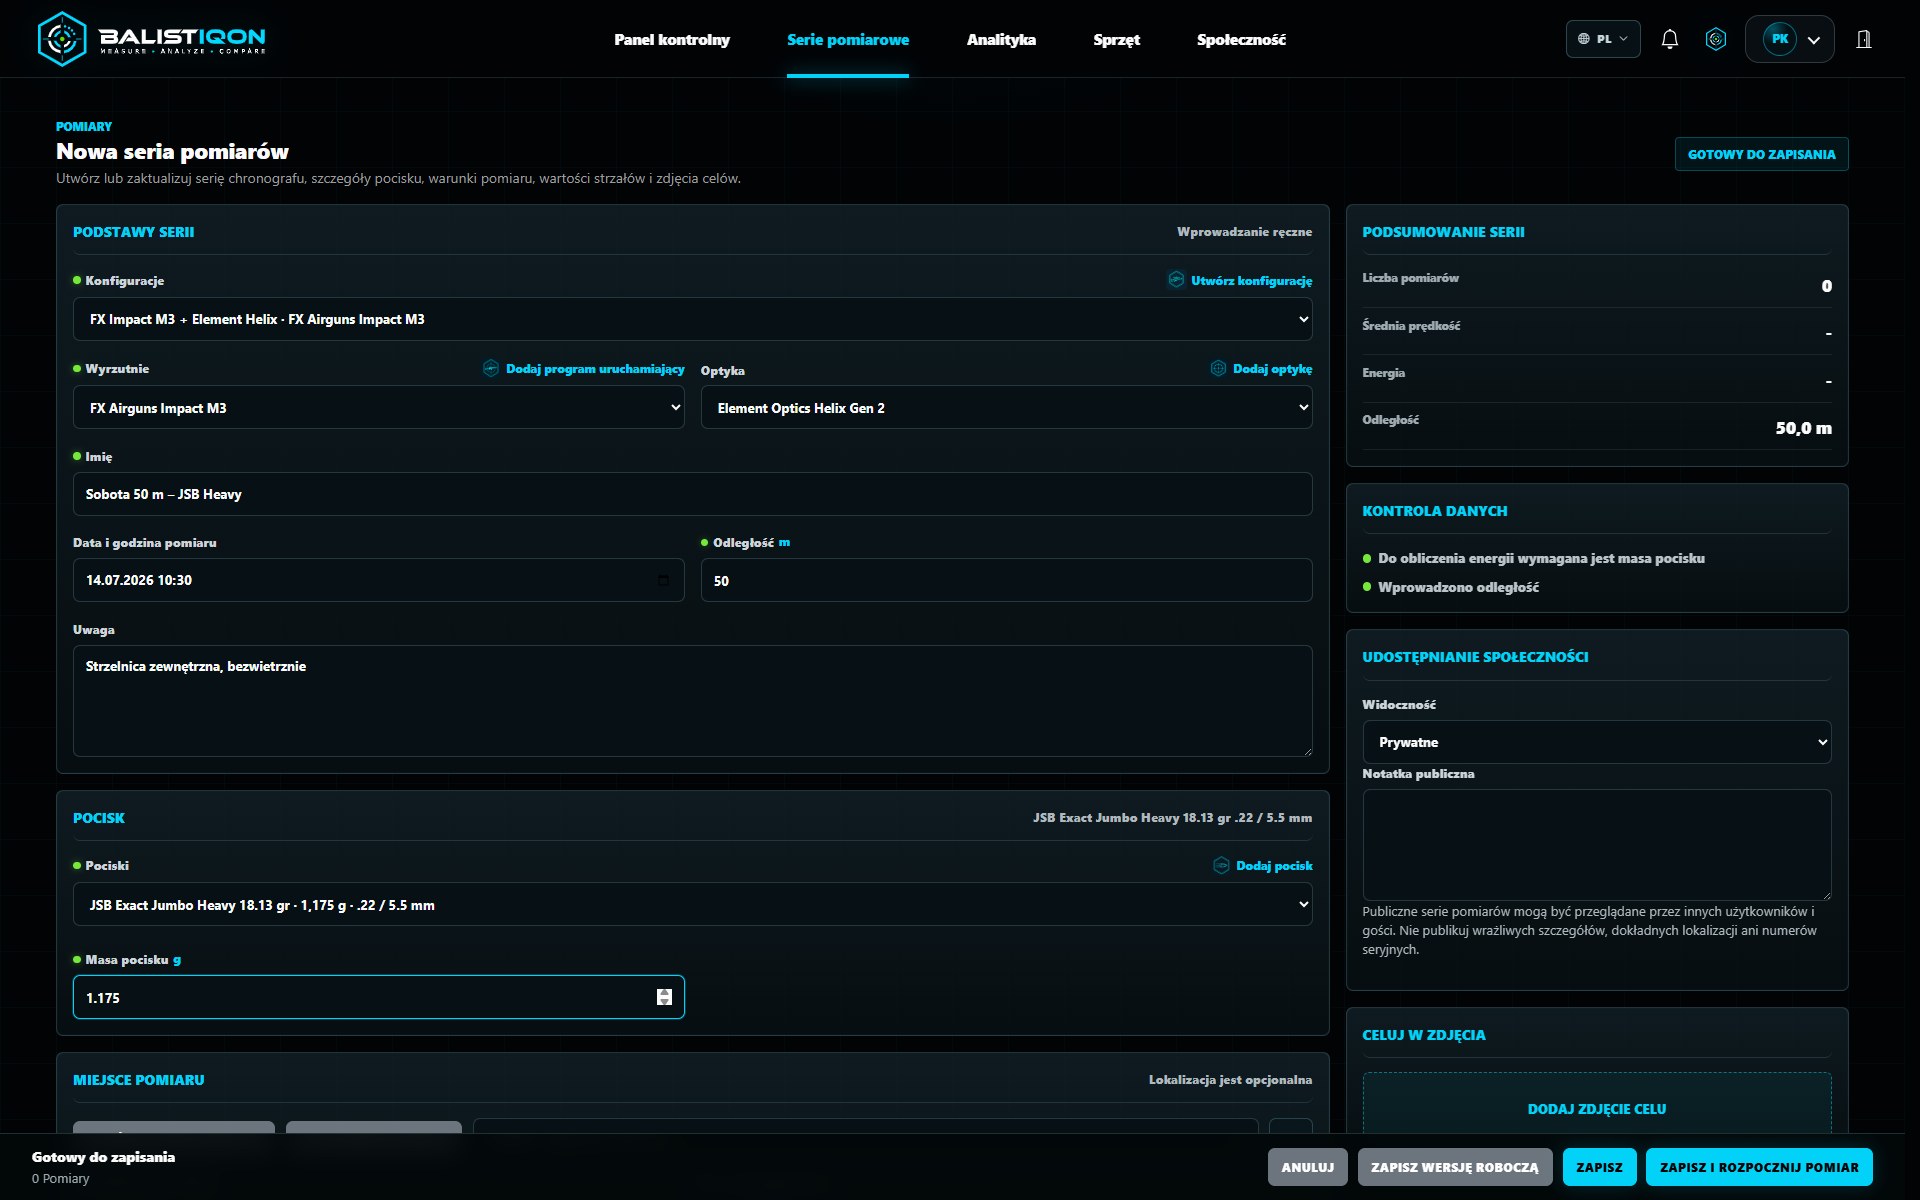Screen dimensions: 1920x1200
Task: Go to the Sprzęt tab
Action: click(1116, 39)
